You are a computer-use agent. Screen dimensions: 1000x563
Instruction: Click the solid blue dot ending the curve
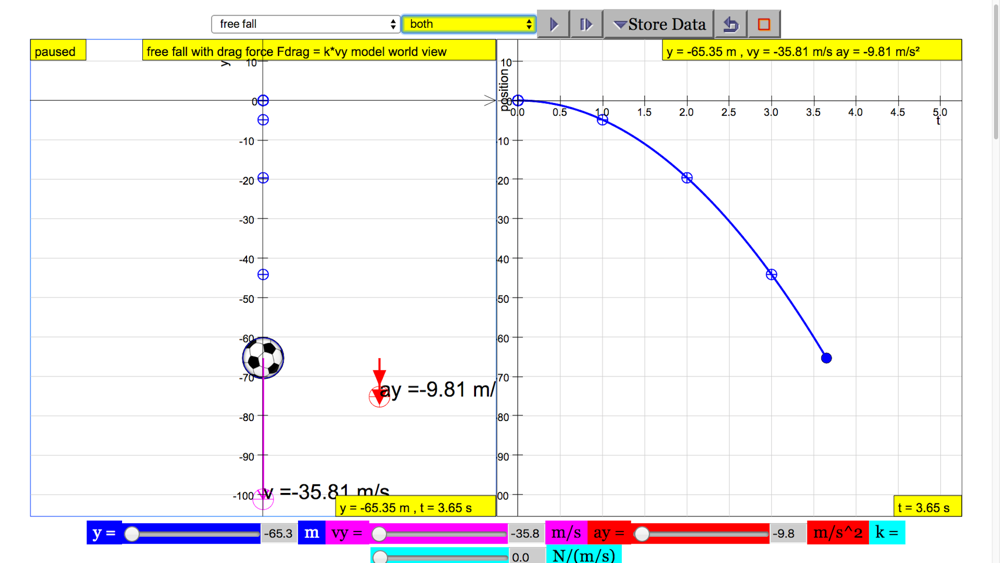826,358
